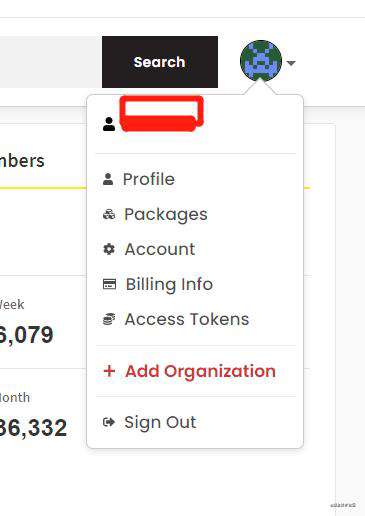This screenshot has width=365, height=516.
Task: Click the pixel-art user avatar
Action: click(261, 61)
